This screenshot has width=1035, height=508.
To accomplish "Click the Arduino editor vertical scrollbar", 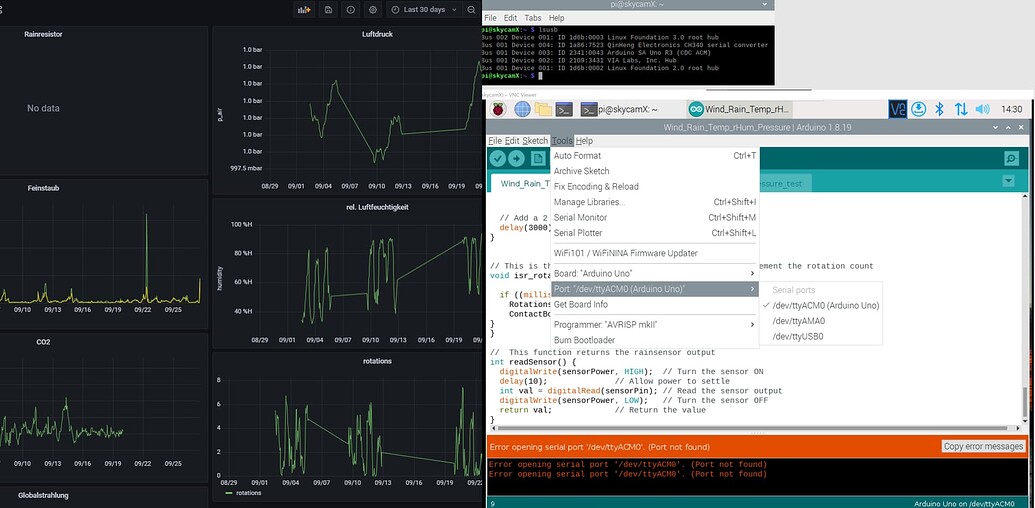I will 1024,402.
